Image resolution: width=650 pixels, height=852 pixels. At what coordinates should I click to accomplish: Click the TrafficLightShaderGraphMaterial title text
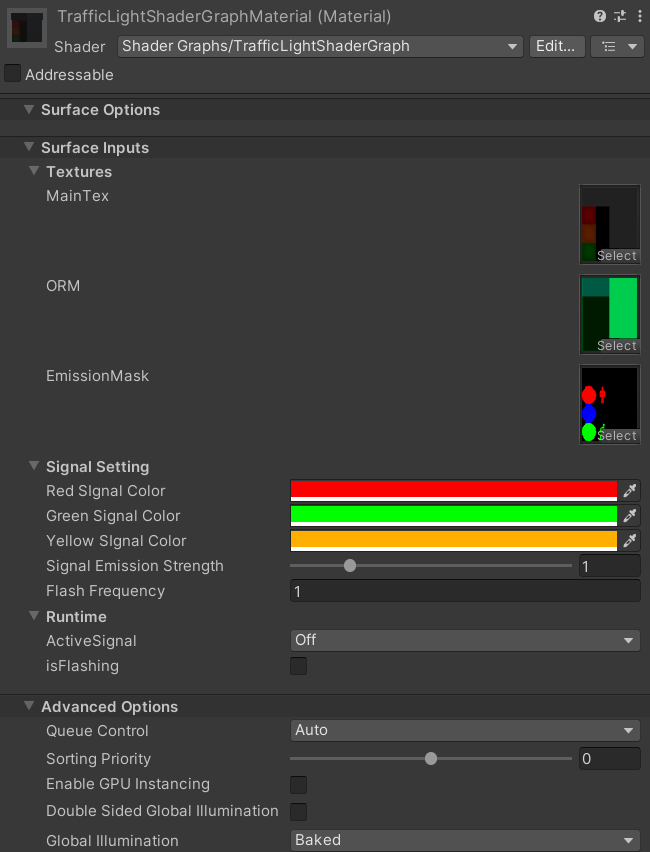224,17
